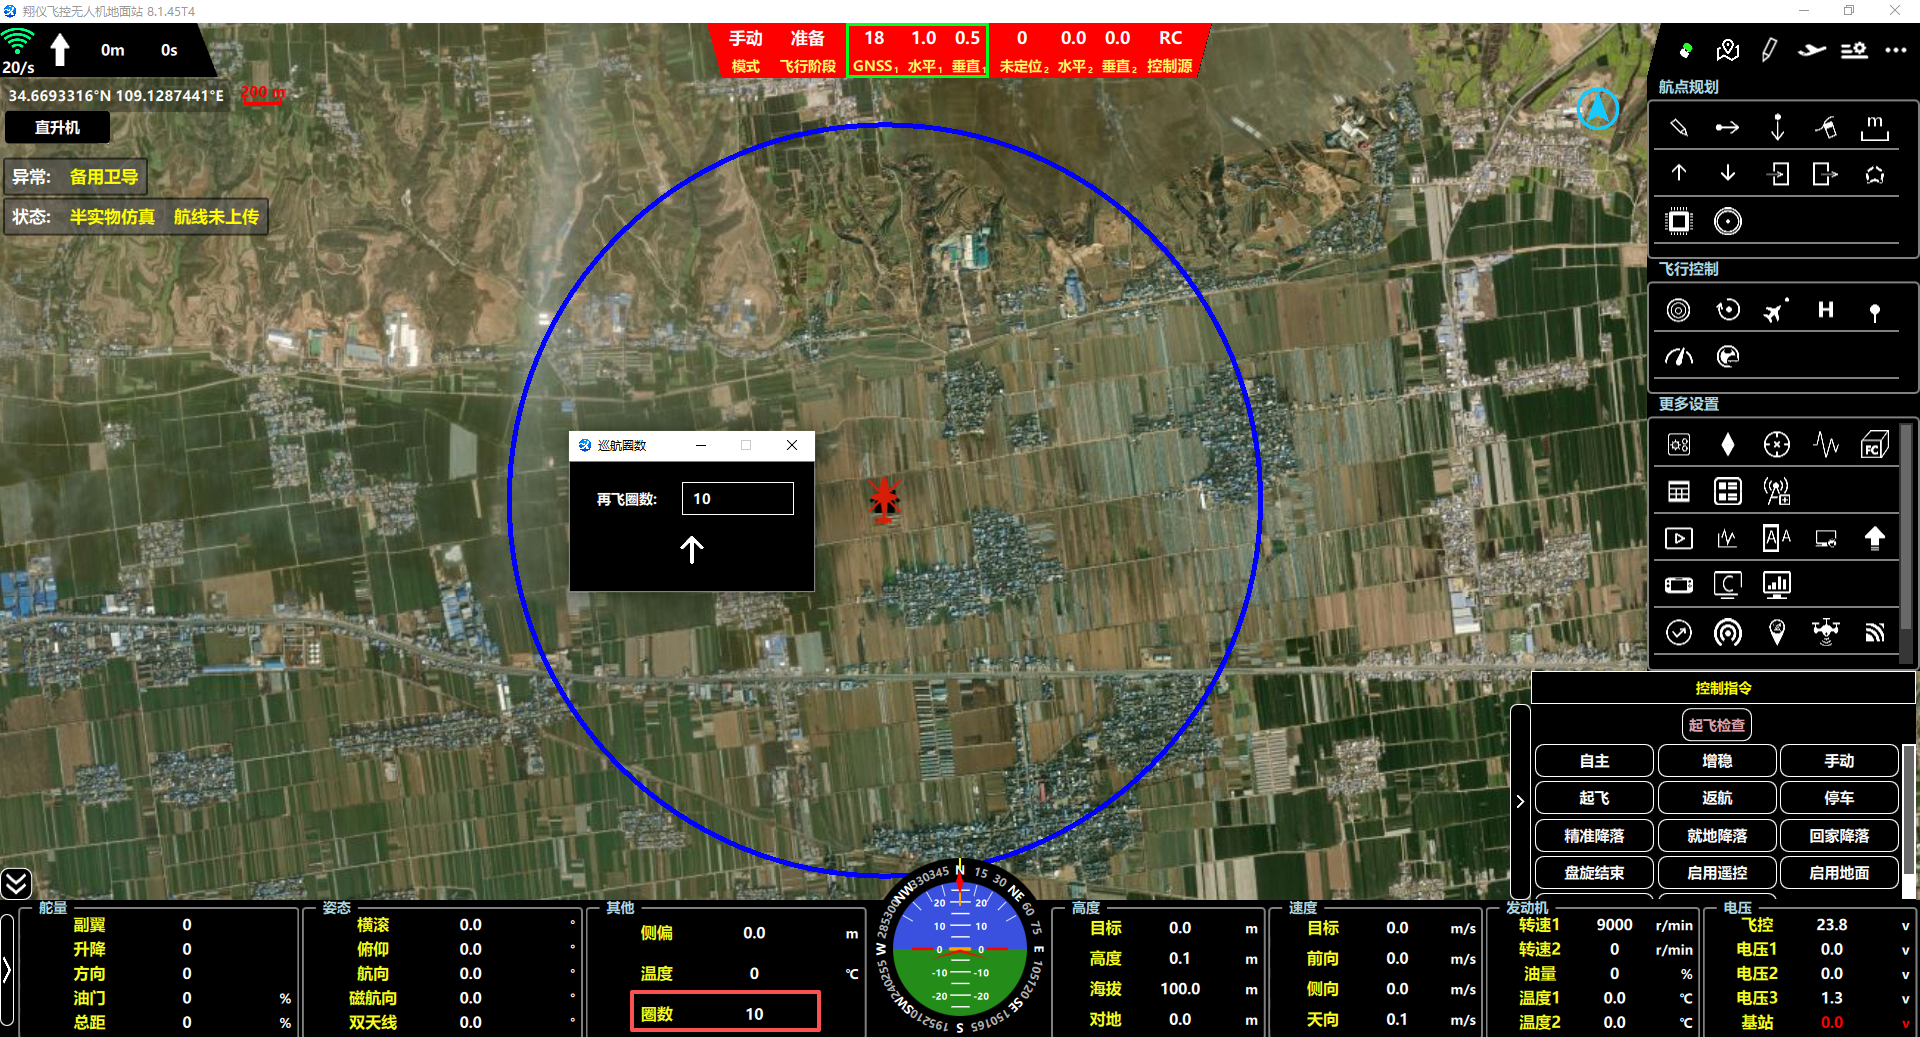Click the 再飞圈数 input field
The image size is (1920, 1037).
coord(738,499)
